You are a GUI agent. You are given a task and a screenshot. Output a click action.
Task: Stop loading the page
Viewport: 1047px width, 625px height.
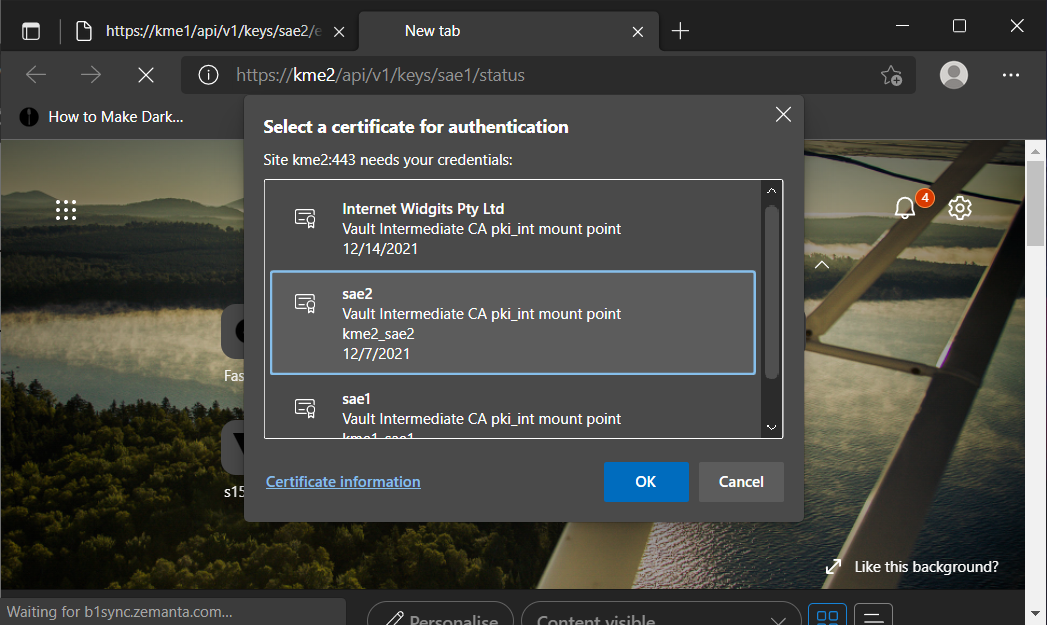click(146, 75)
